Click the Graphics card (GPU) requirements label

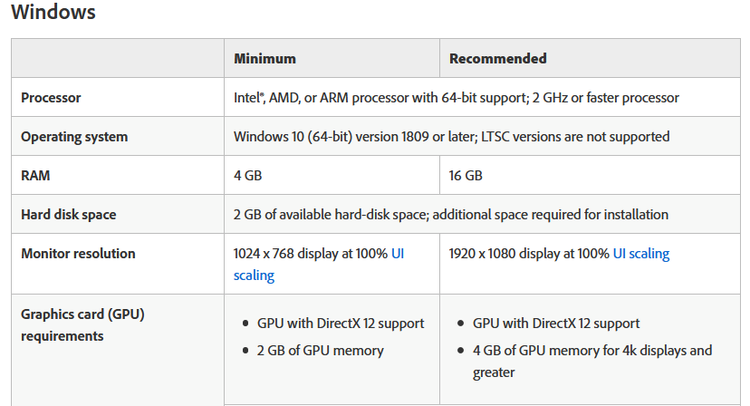(83, 324)
